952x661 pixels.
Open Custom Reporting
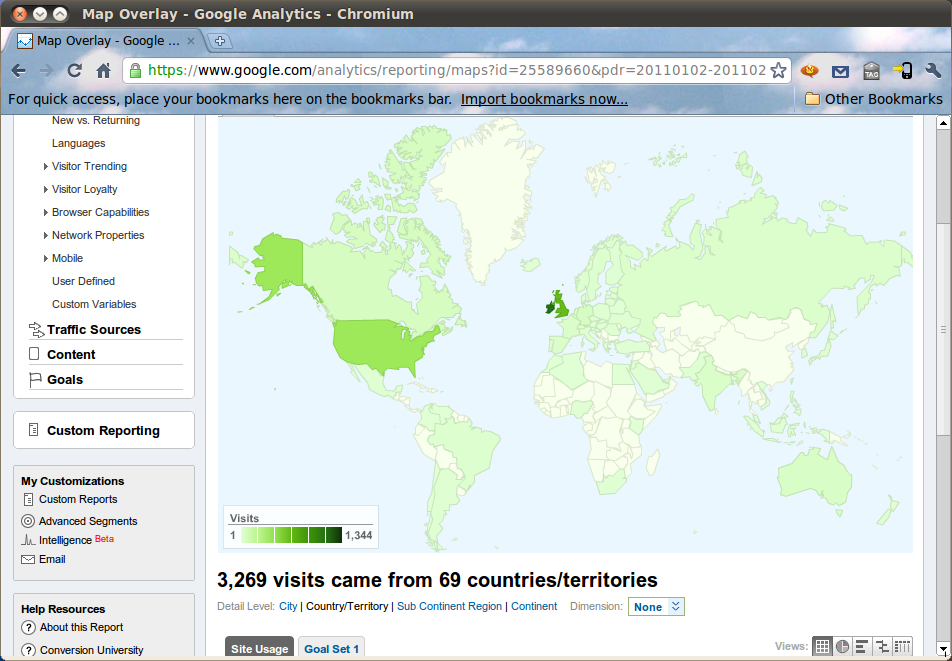point(103,430)
